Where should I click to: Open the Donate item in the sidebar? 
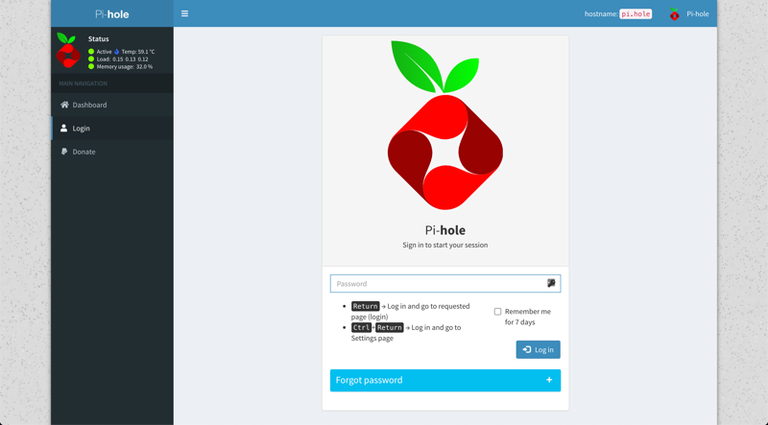(84, 152)
